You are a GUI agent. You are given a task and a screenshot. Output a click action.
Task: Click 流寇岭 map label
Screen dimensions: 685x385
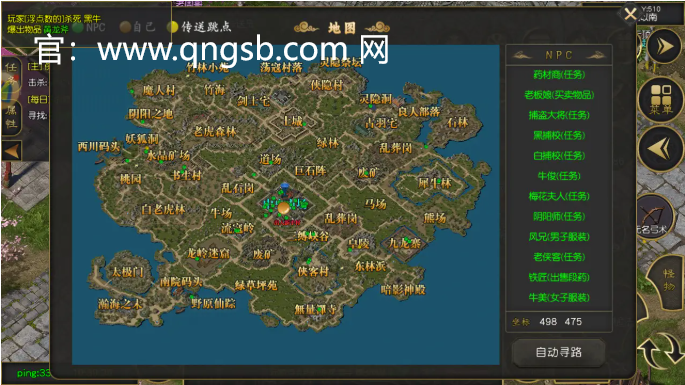click(237, 228)
